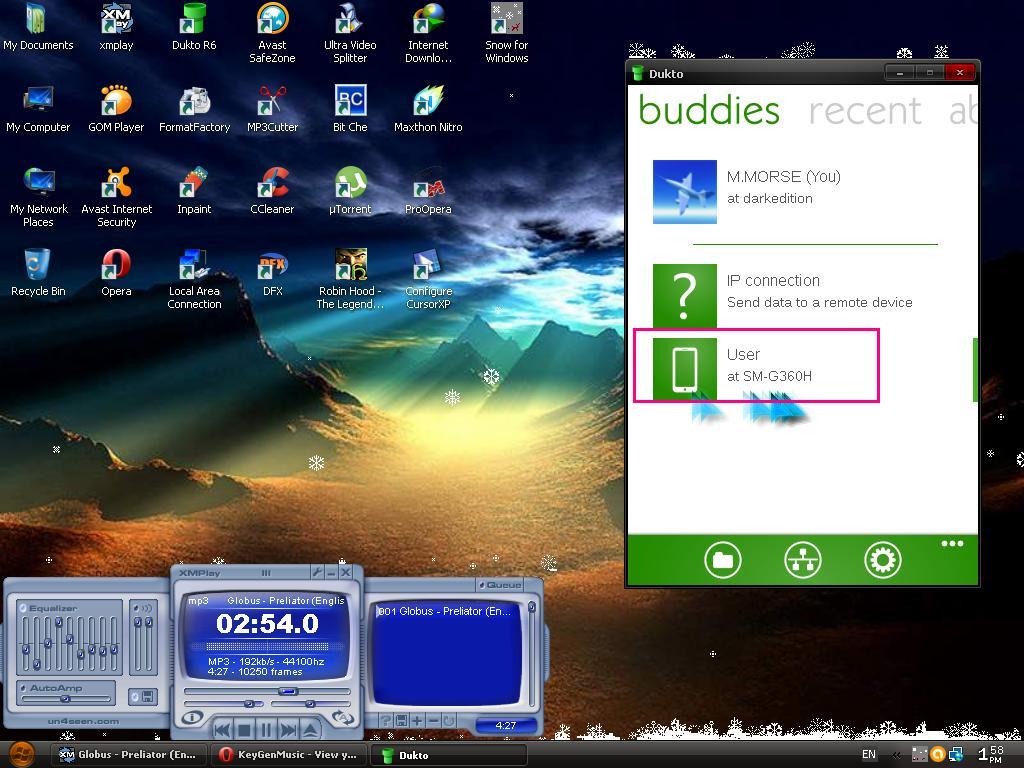Toggle the Queue button above XMPlay playlist

[x=500, y=585]
